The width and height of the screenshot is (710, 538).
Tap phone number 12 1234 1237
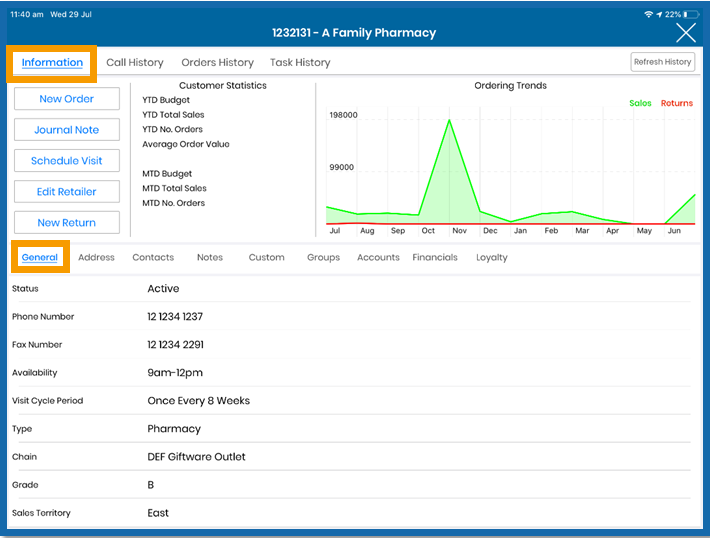coord(175,317)
